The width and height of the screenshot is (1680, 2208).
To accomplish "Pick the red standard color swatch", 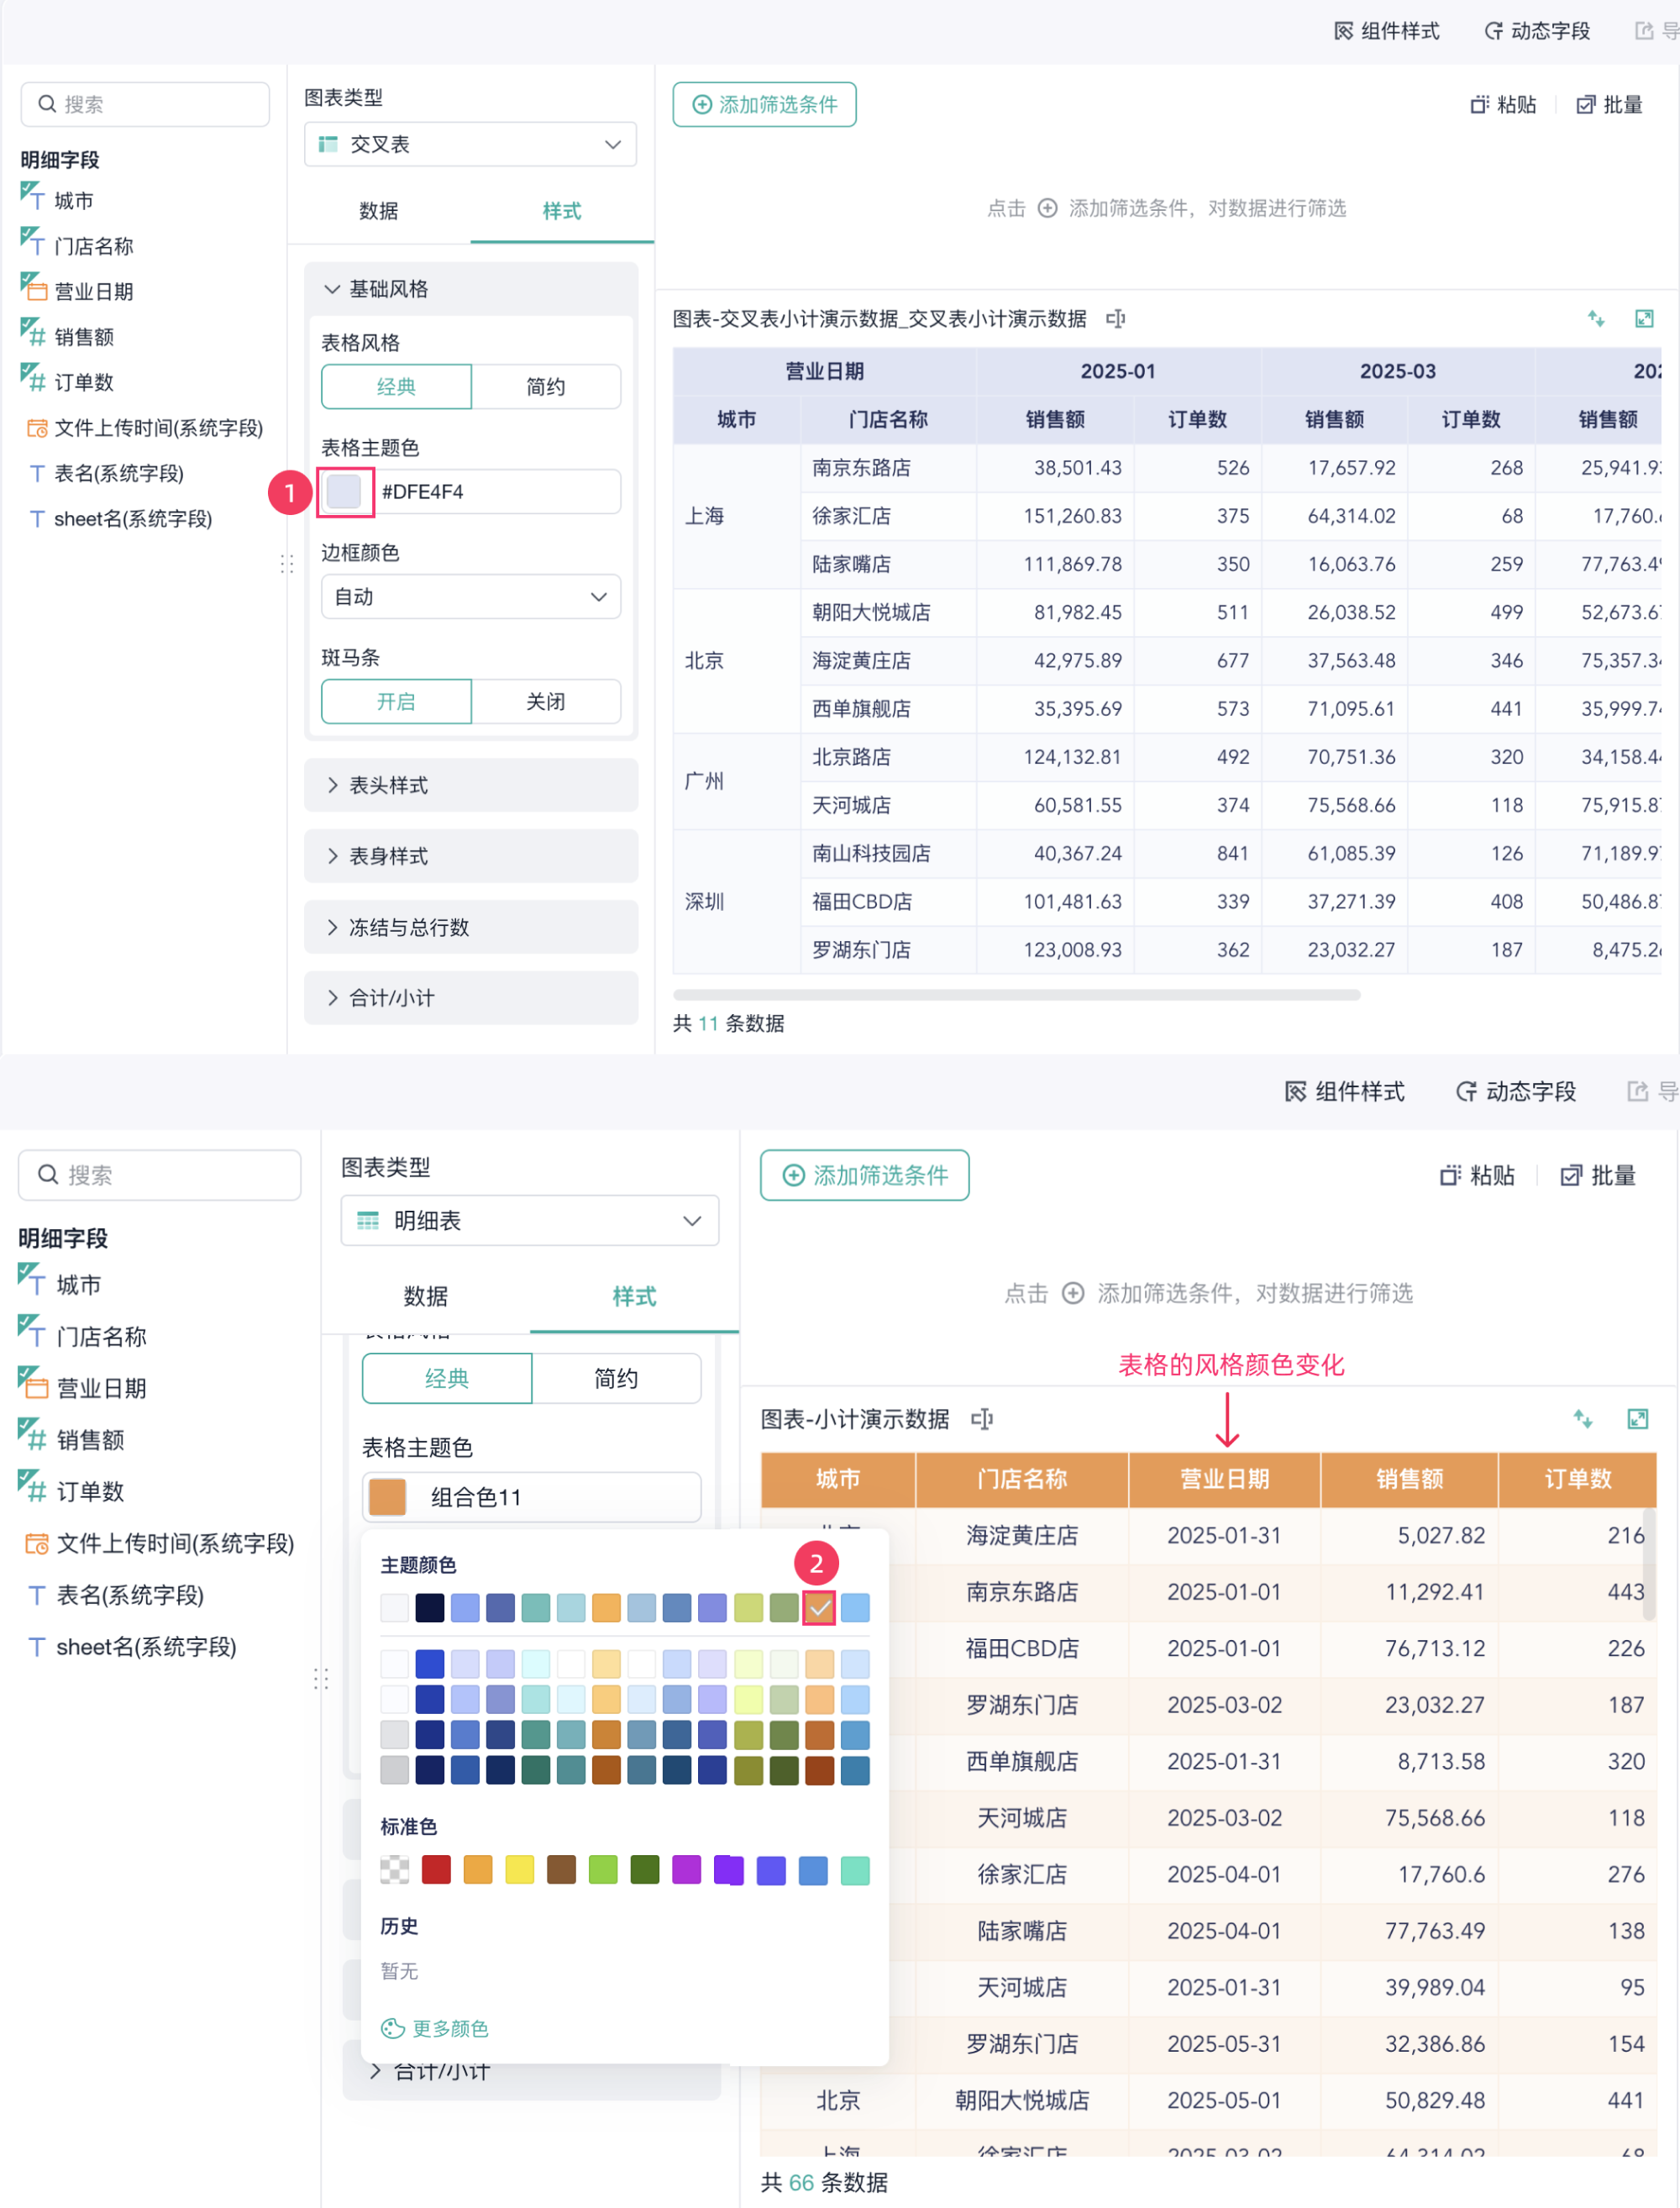I will click(x=436, y=1869).
